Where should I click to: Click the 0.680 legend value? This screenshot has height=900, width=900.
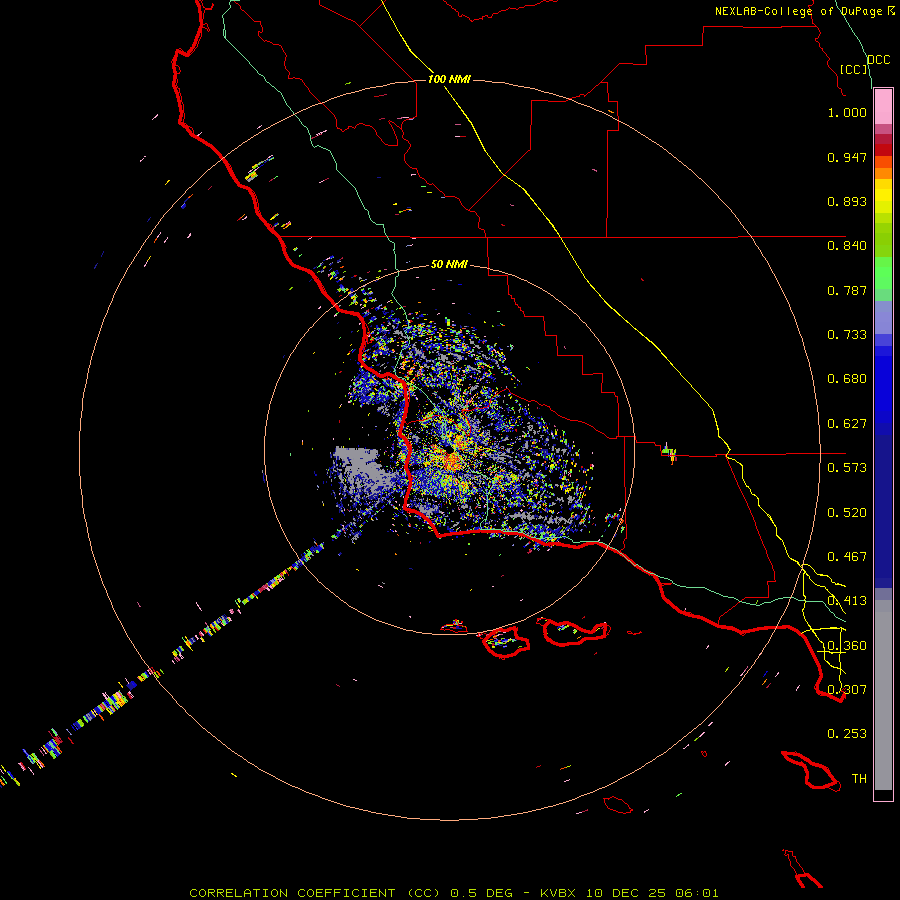pos(847,379)
